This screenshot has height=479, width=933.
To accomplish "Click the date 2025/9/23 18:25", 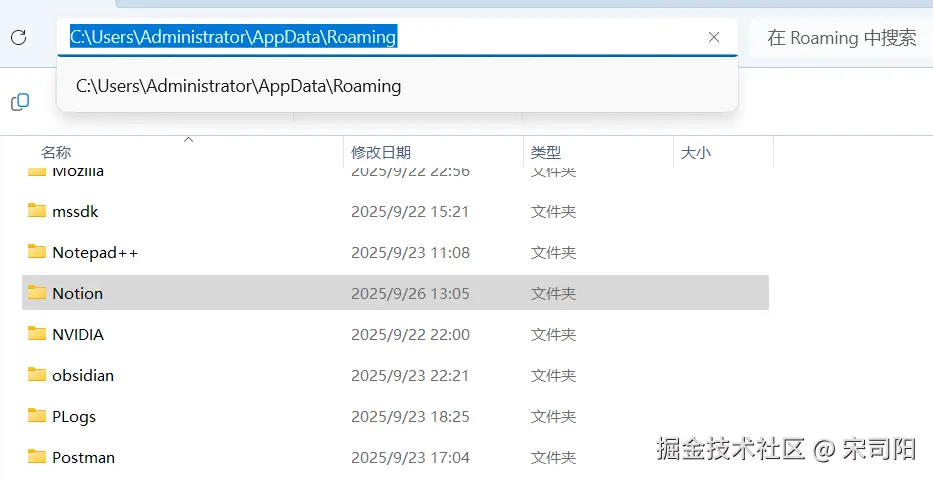I will 410,417.
